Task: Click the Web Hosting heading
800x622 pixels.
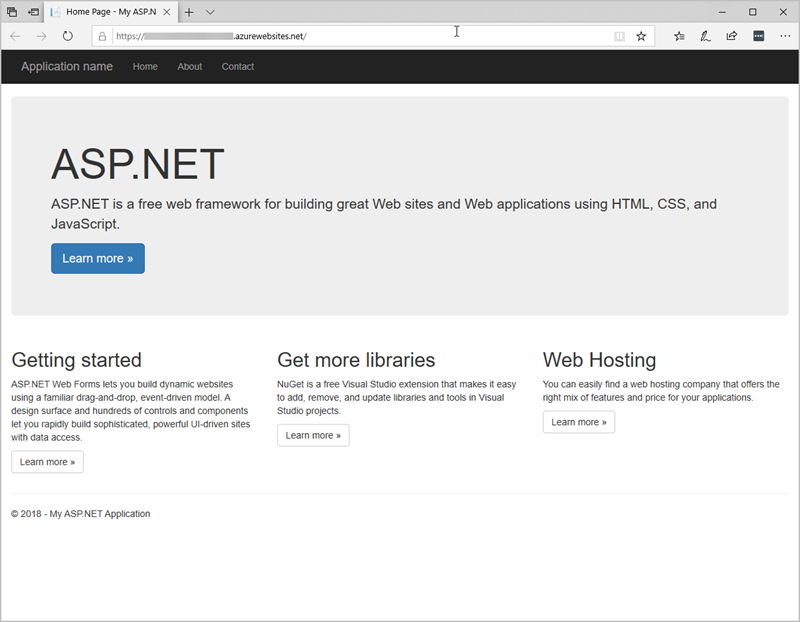Action: point(599,360)
